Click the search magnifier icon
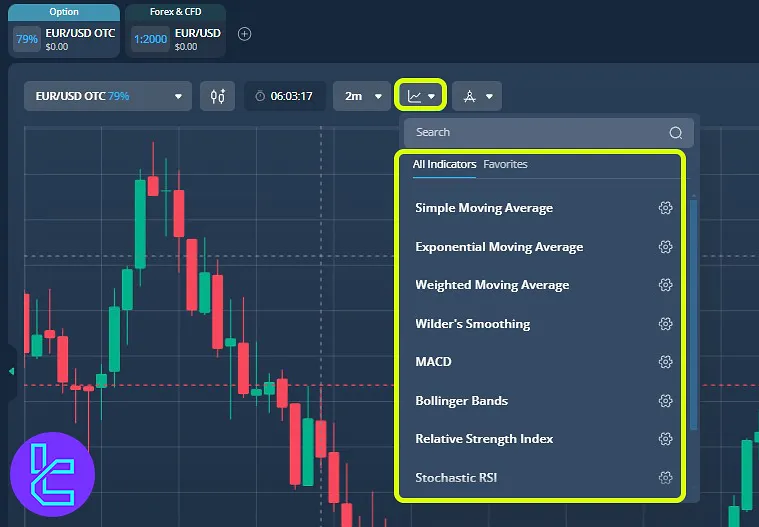The image size is (759, 527). point(676,133)
